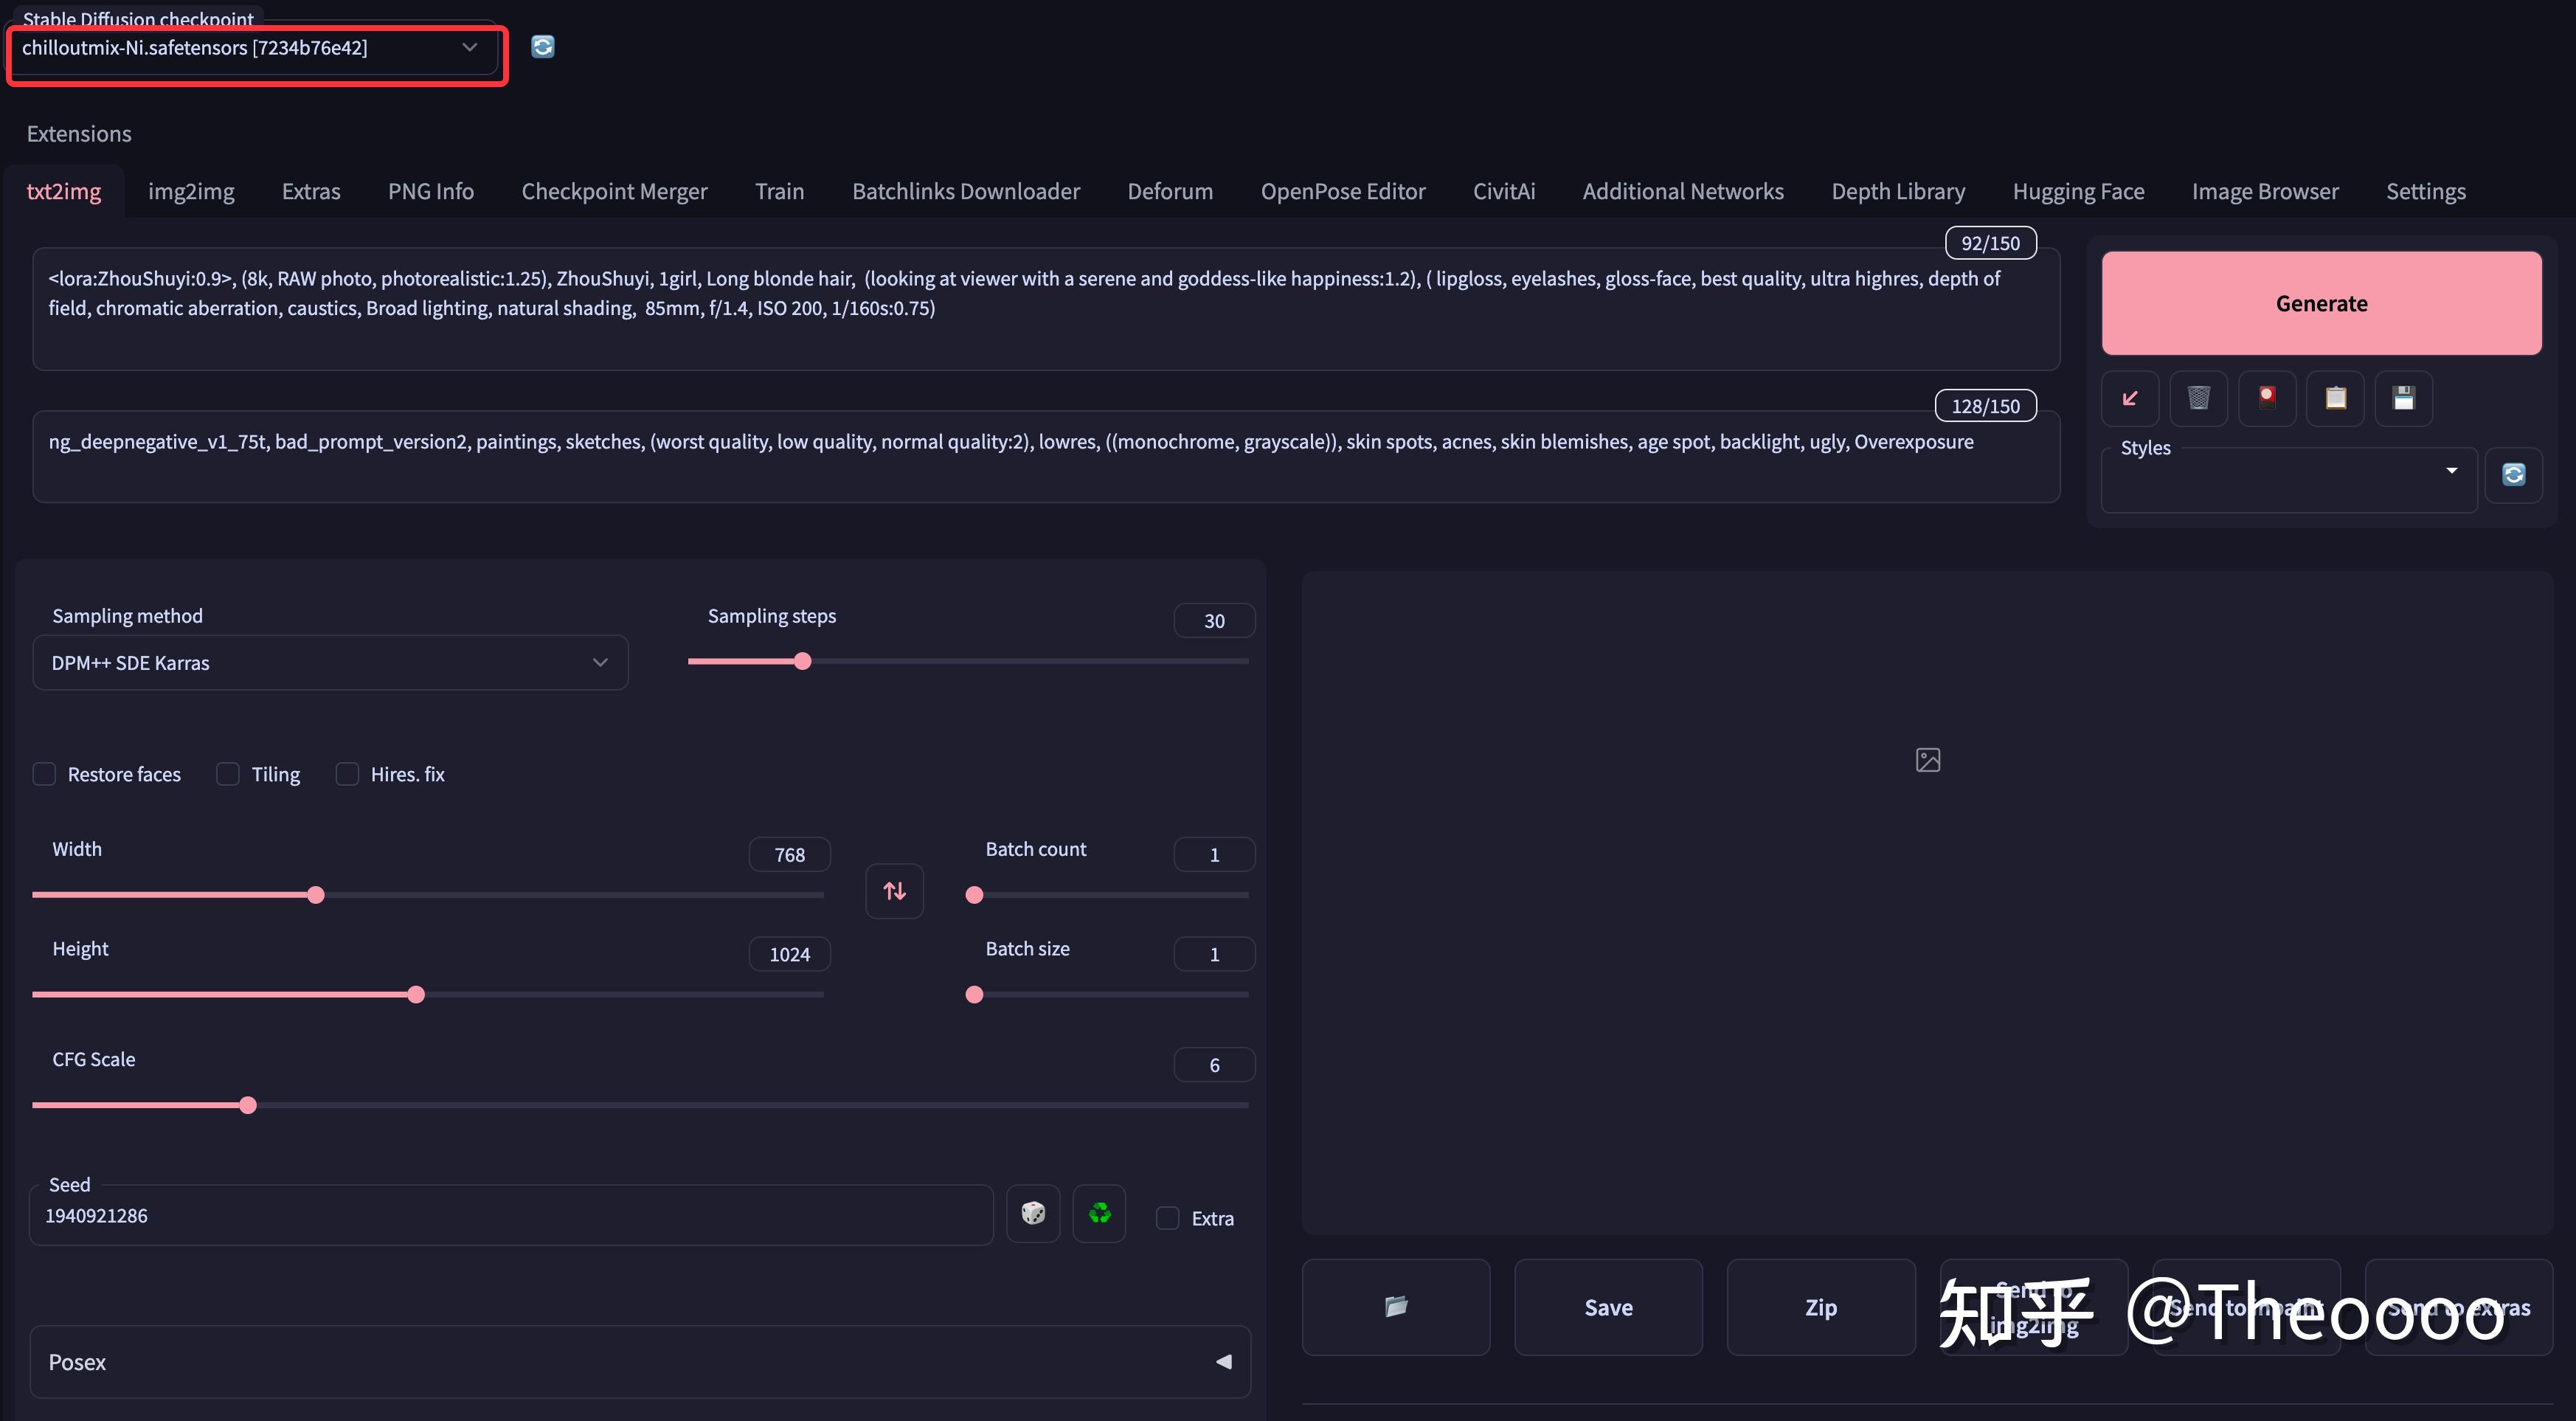Viewport: 2576px width, 1421px height.
Task: Open the OpenPose Editor tab
Action: tap(1342, 191)
